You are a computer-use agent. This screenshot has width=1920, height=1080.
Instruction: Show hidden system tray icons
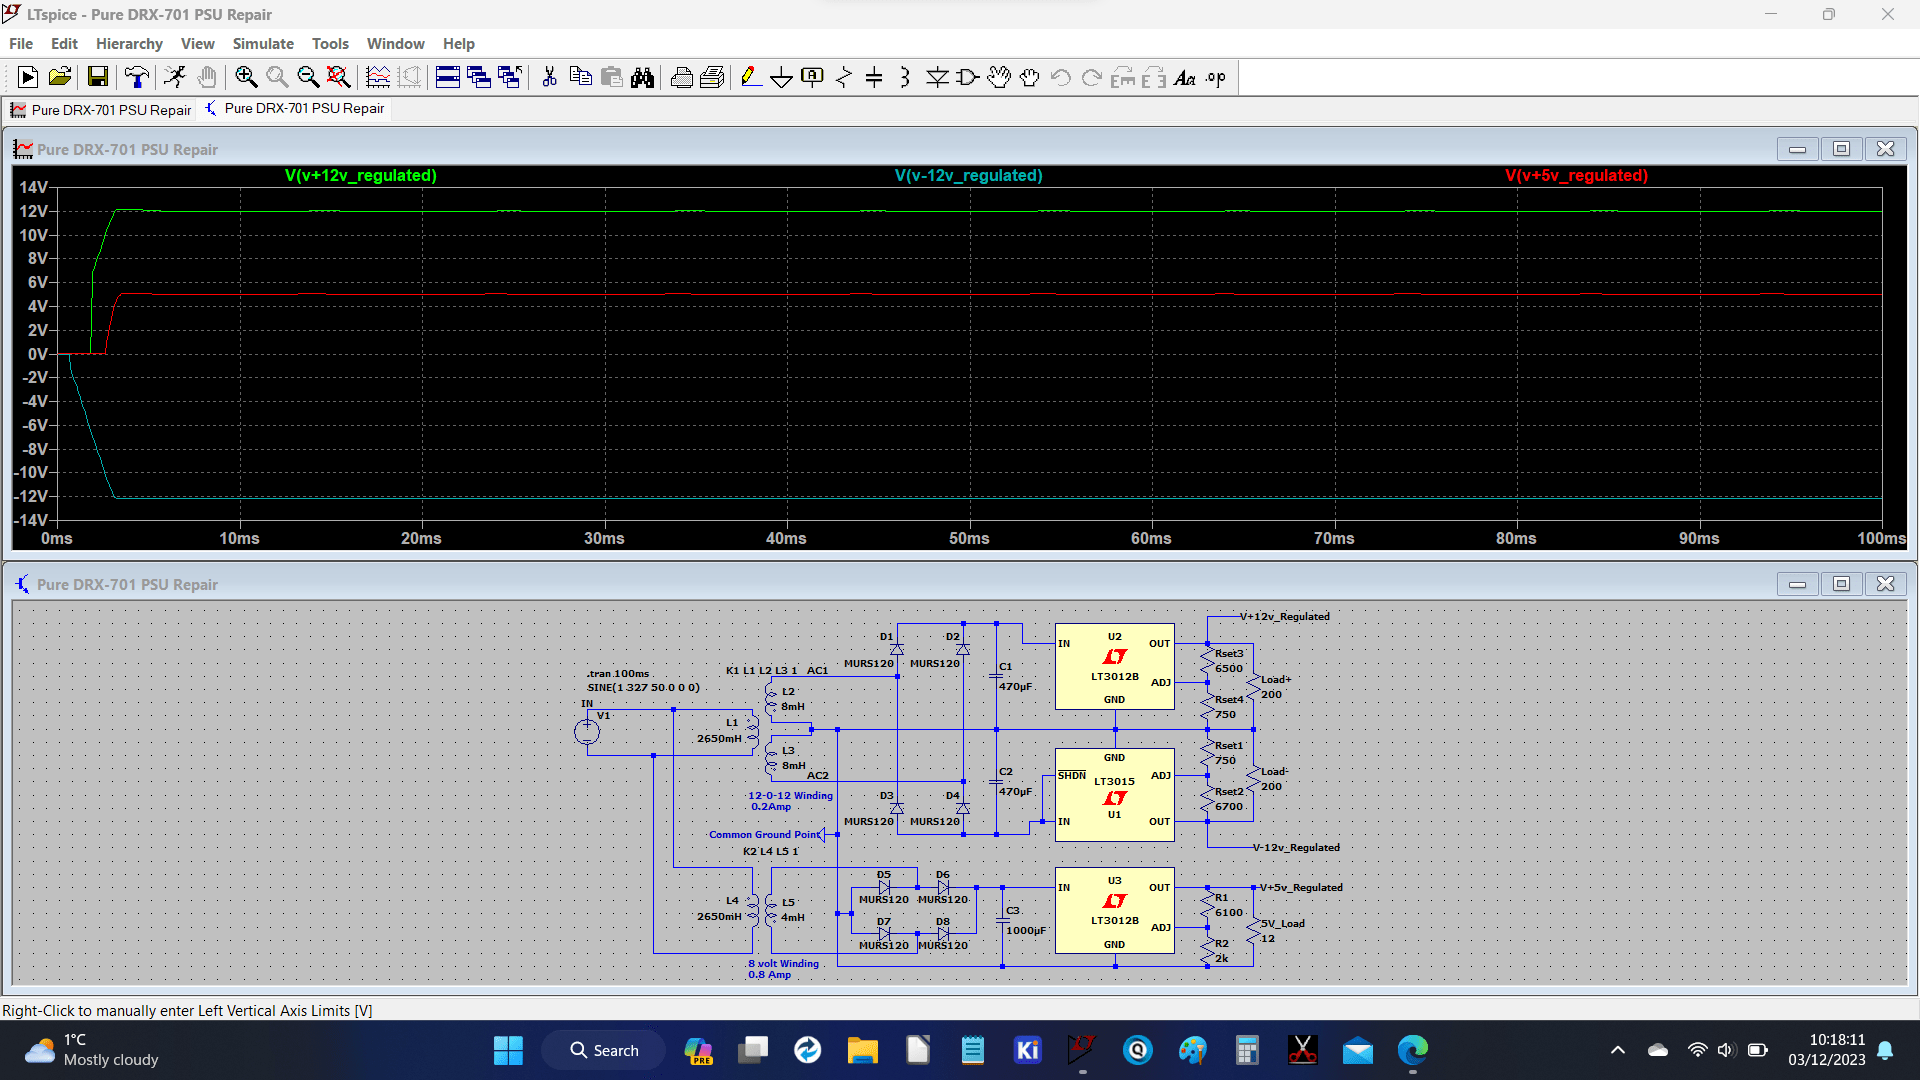(x=1617, y=1050)
